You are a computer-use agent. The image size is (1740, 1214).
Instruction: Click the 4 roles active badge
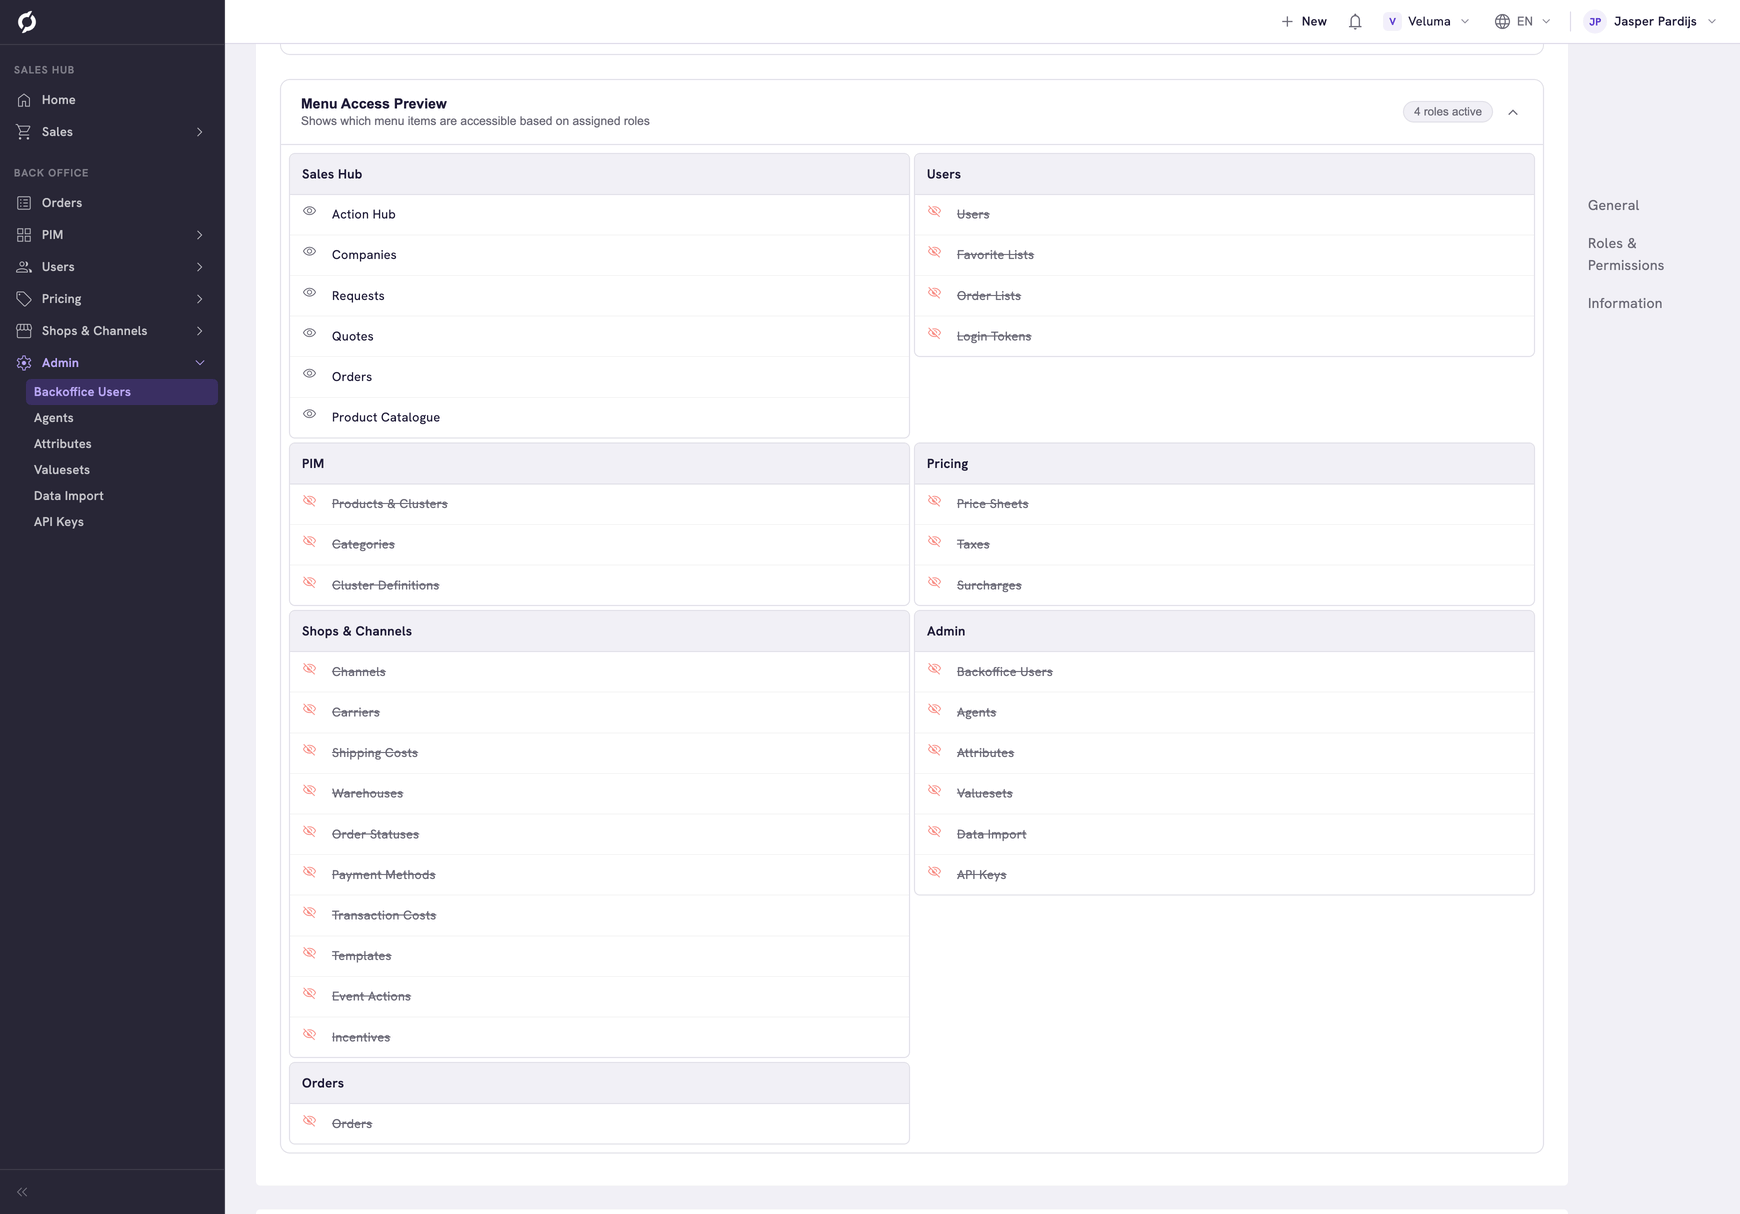(1448, 112)
